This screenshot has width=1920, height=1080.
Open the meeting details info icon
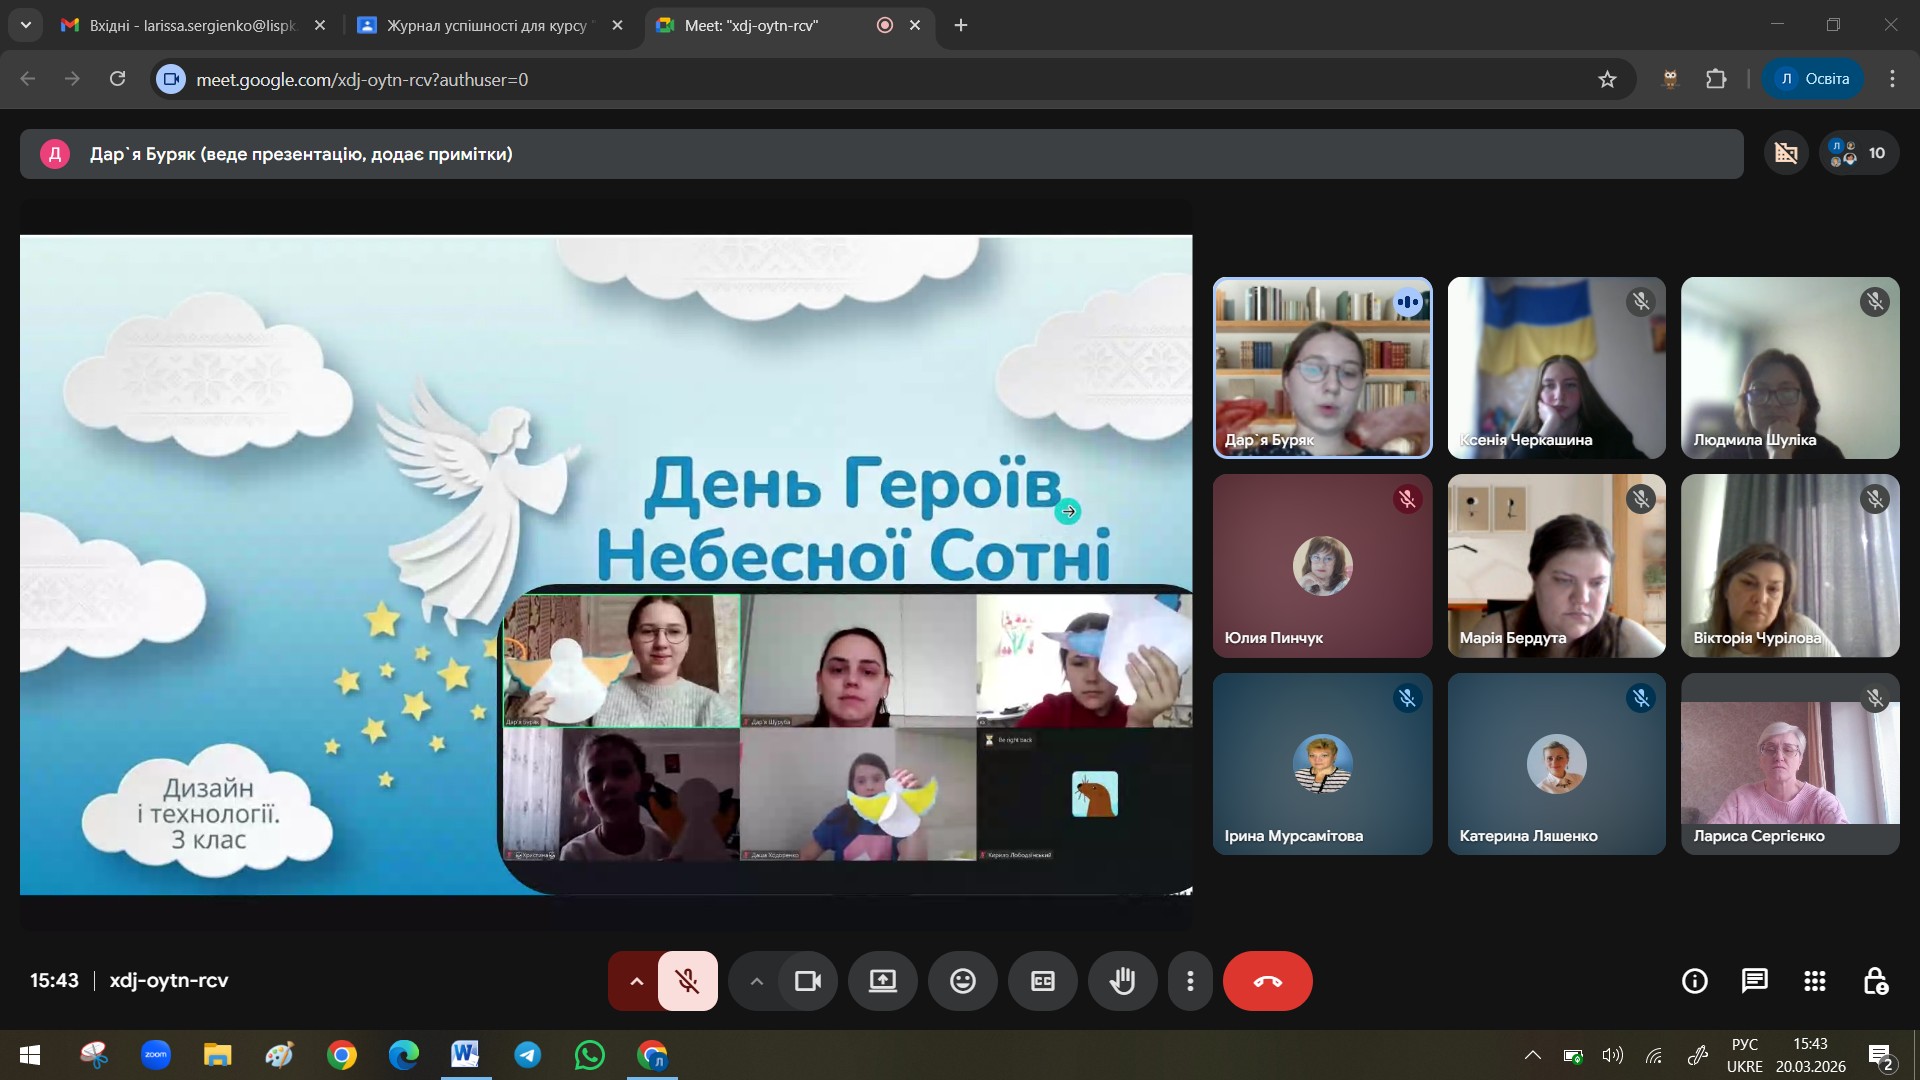(1694, 981)
